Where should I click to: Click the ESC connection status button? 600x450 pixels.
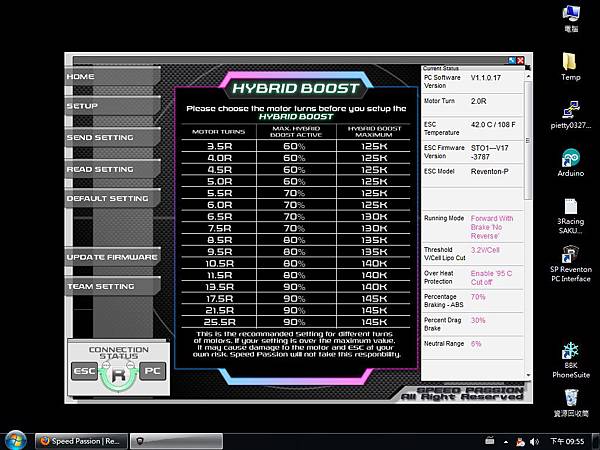point(85,371)
